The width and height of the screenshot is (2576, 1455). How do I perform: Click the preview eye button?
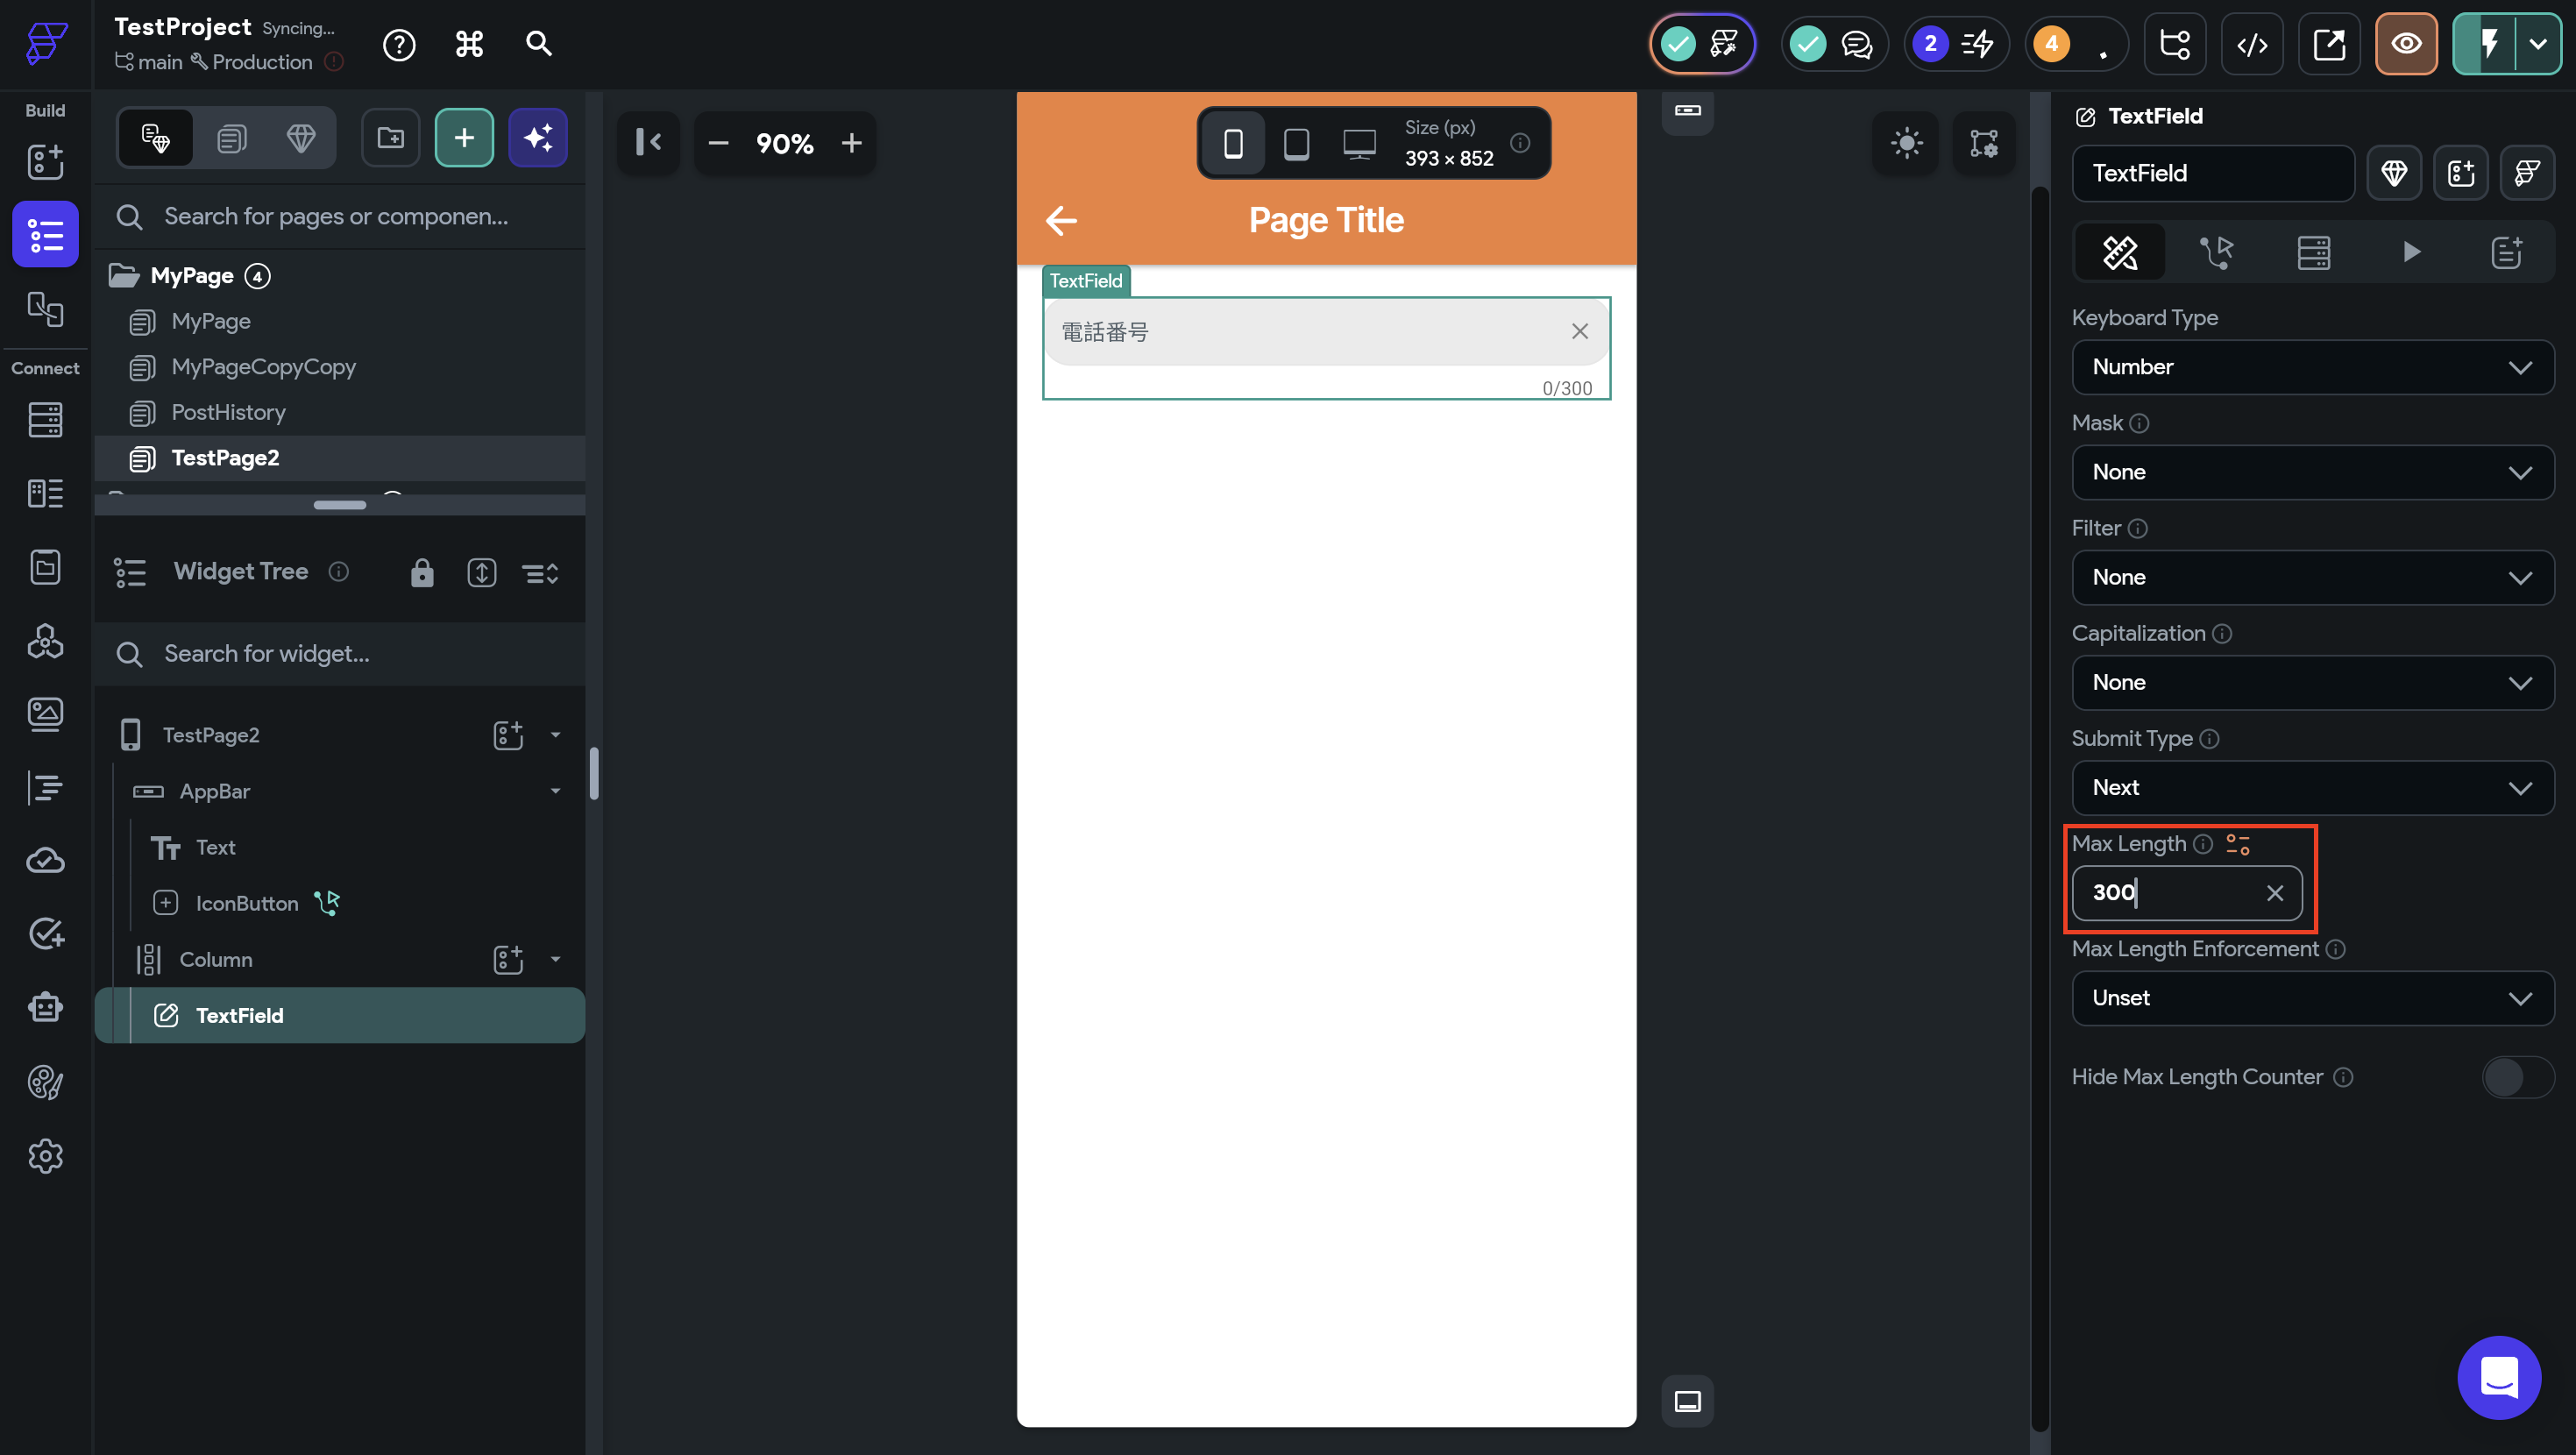coord(2405,44)
